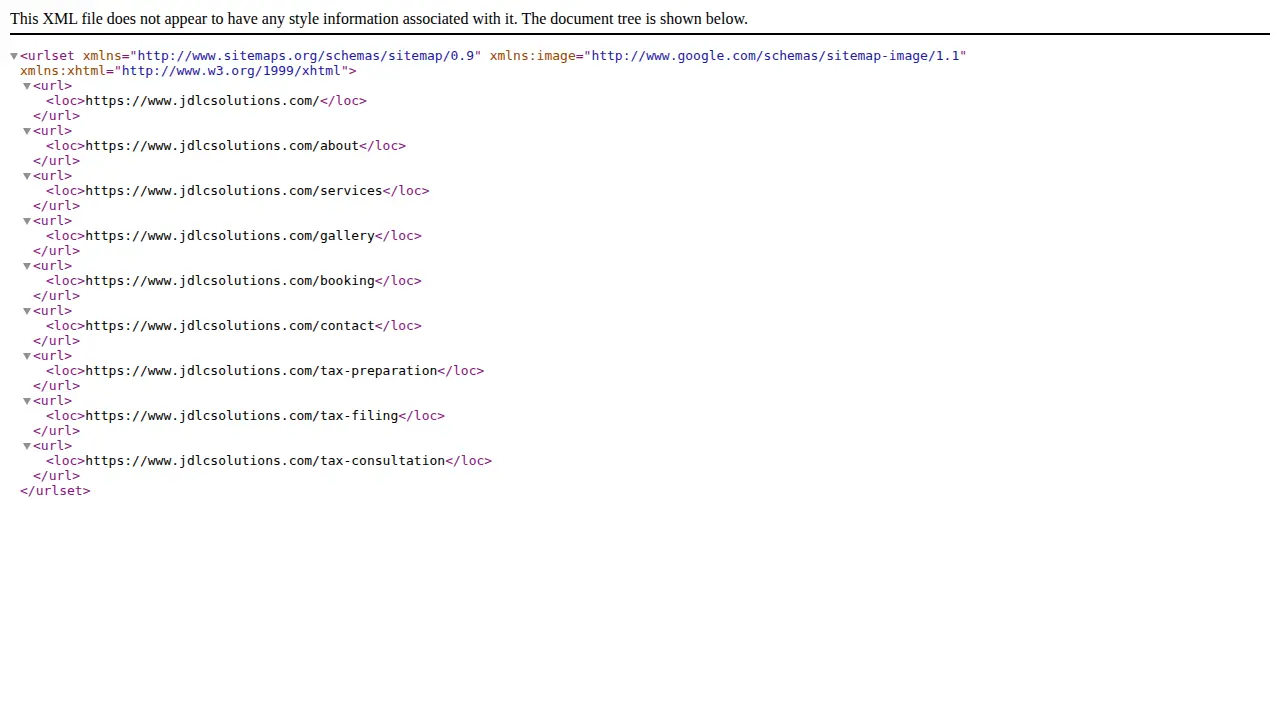Click the closing </urlset> tag
The height and width of the screenshot is (720, 1280).
(x=55, y=491)
